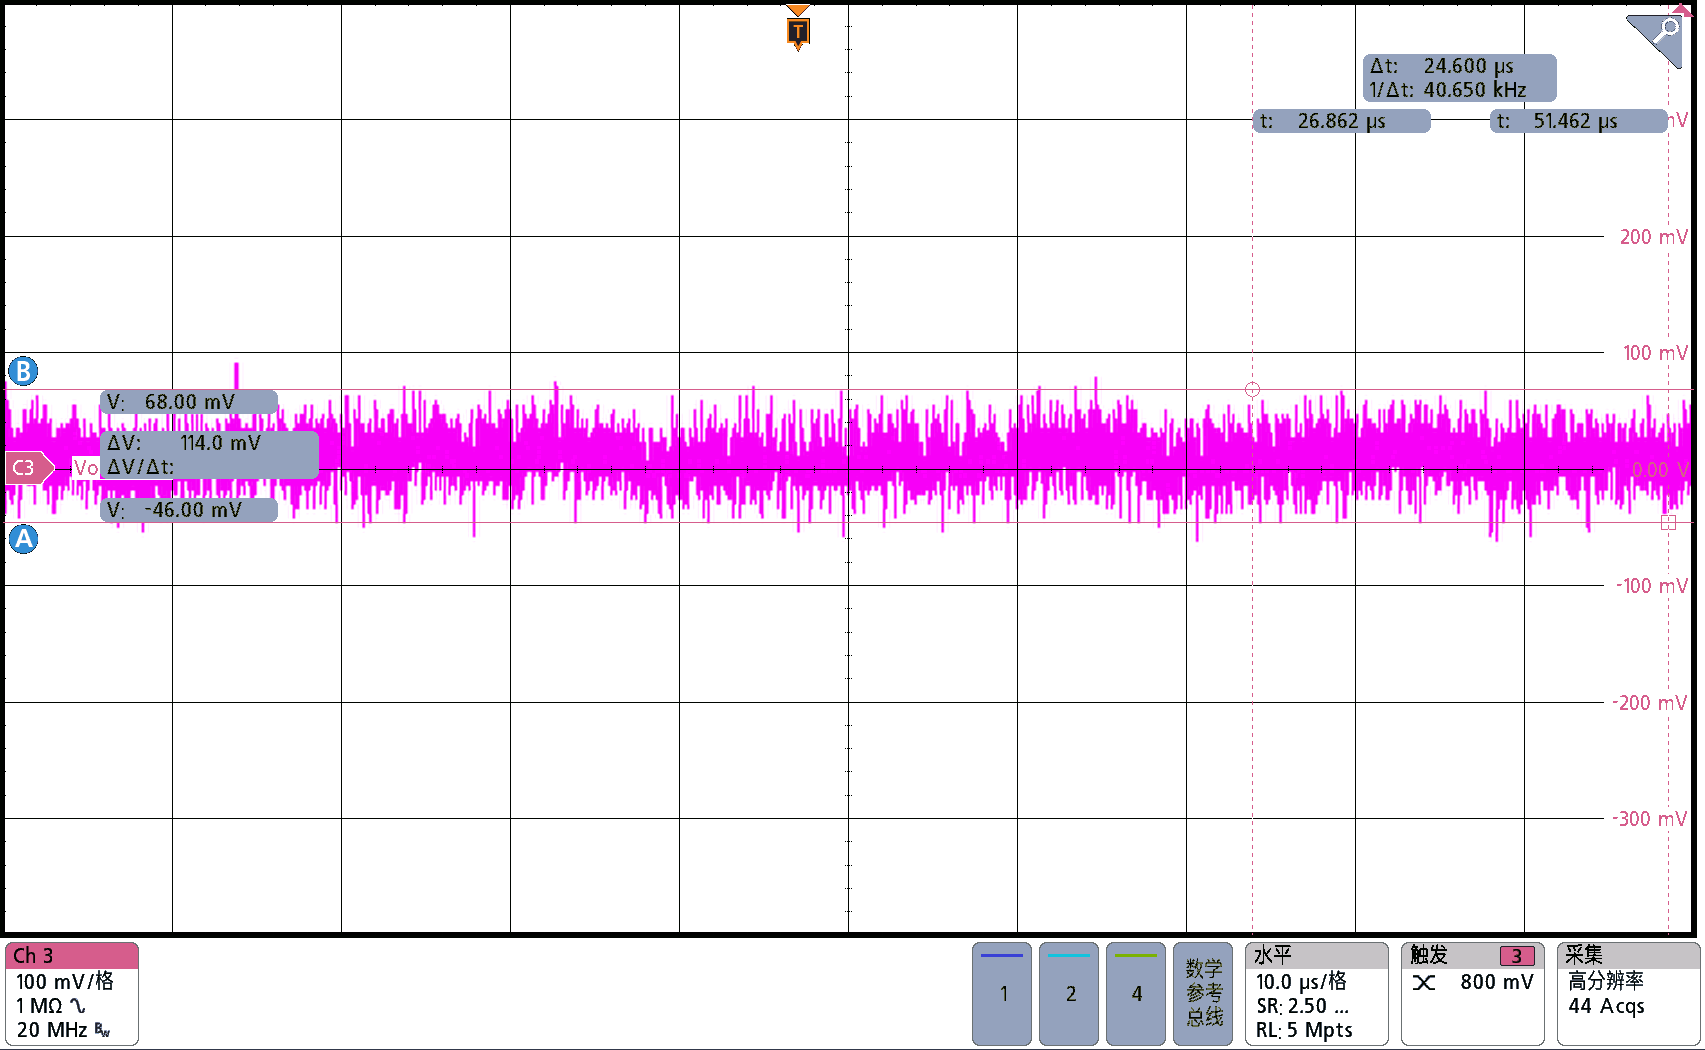Click the -100 mV axis label
This screenshot has width=1705, height=1050.
(1652, 586)
